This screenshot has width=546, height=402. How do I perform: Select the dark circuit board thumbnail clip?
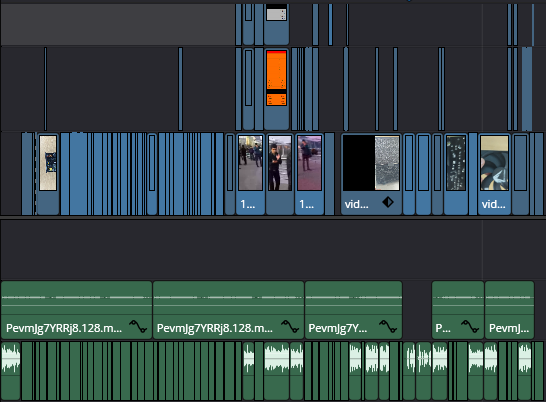click(x=456, y=174)
